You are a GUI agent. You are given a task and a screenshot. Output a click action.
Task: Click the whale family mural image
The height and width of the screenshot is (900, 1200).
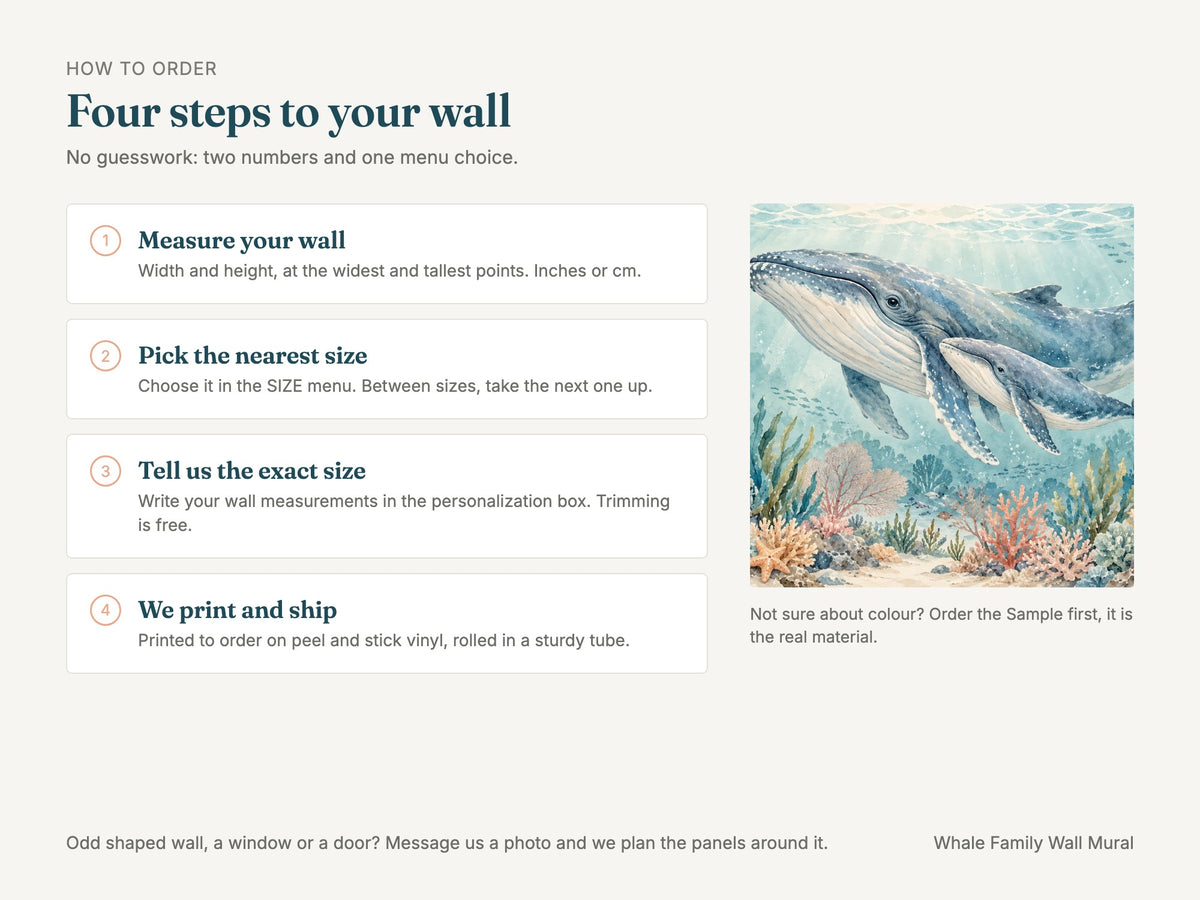coord(942,395)
